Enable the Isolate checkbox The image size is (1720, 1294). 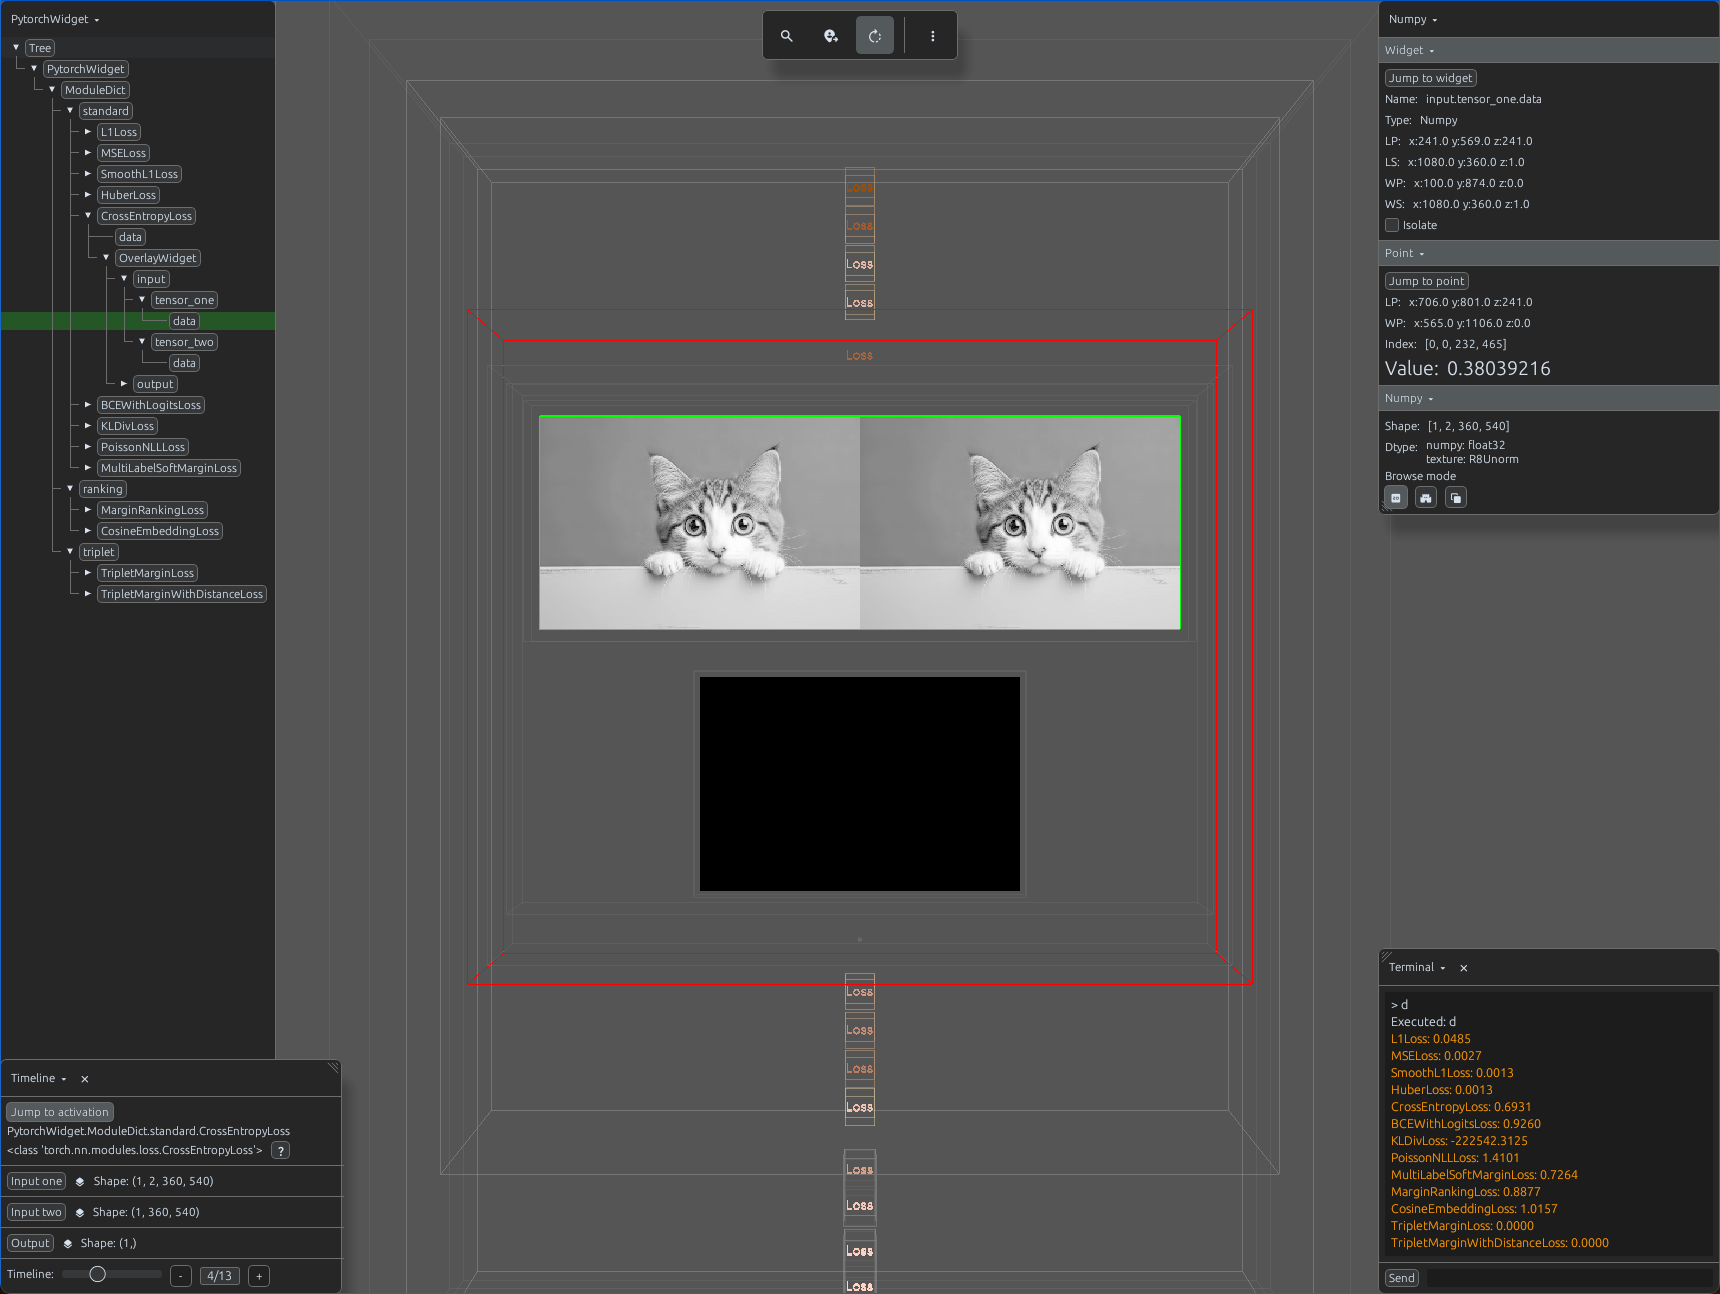pos(1392,225)
